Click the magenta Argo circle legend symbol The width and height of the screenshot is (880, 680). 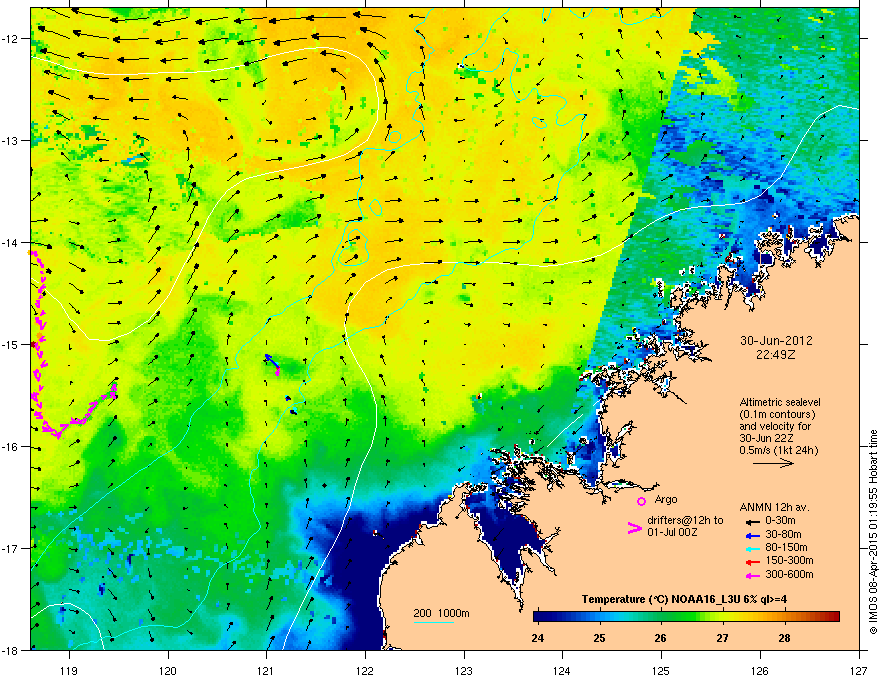641,501
